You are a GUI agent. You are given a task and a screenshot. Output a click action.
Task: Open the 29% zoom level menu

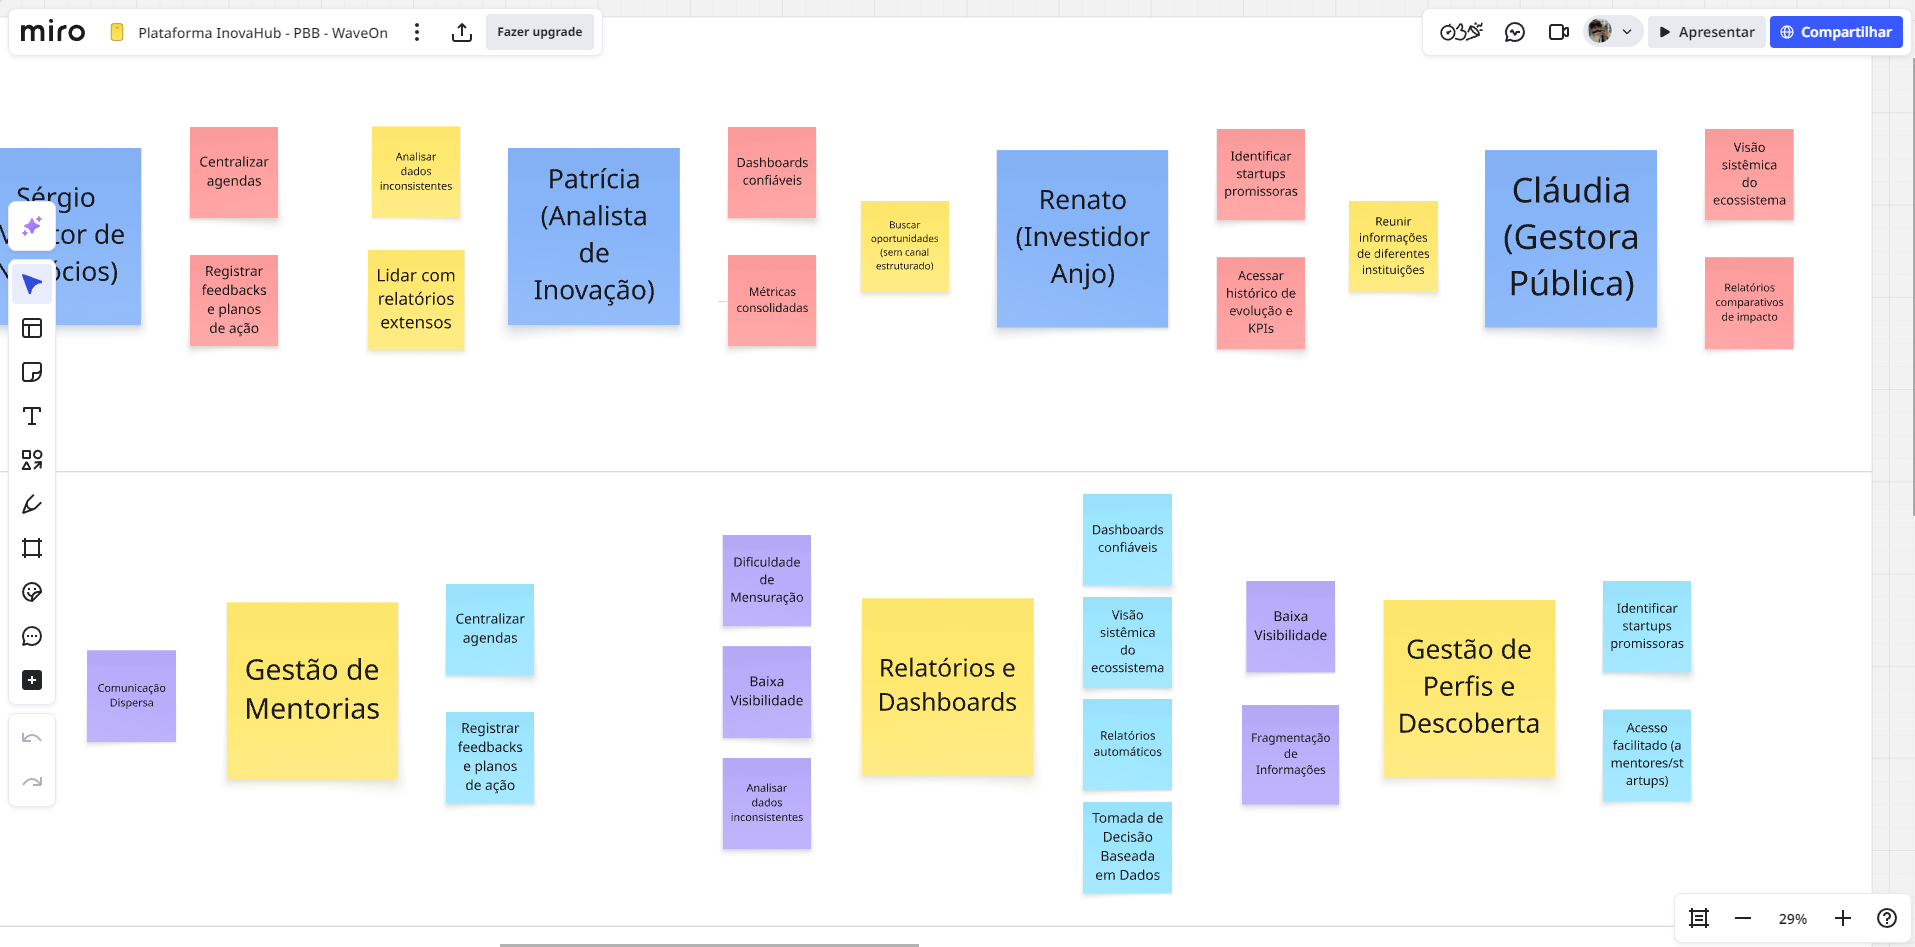pyautogui.click(x=1792, y=918)
